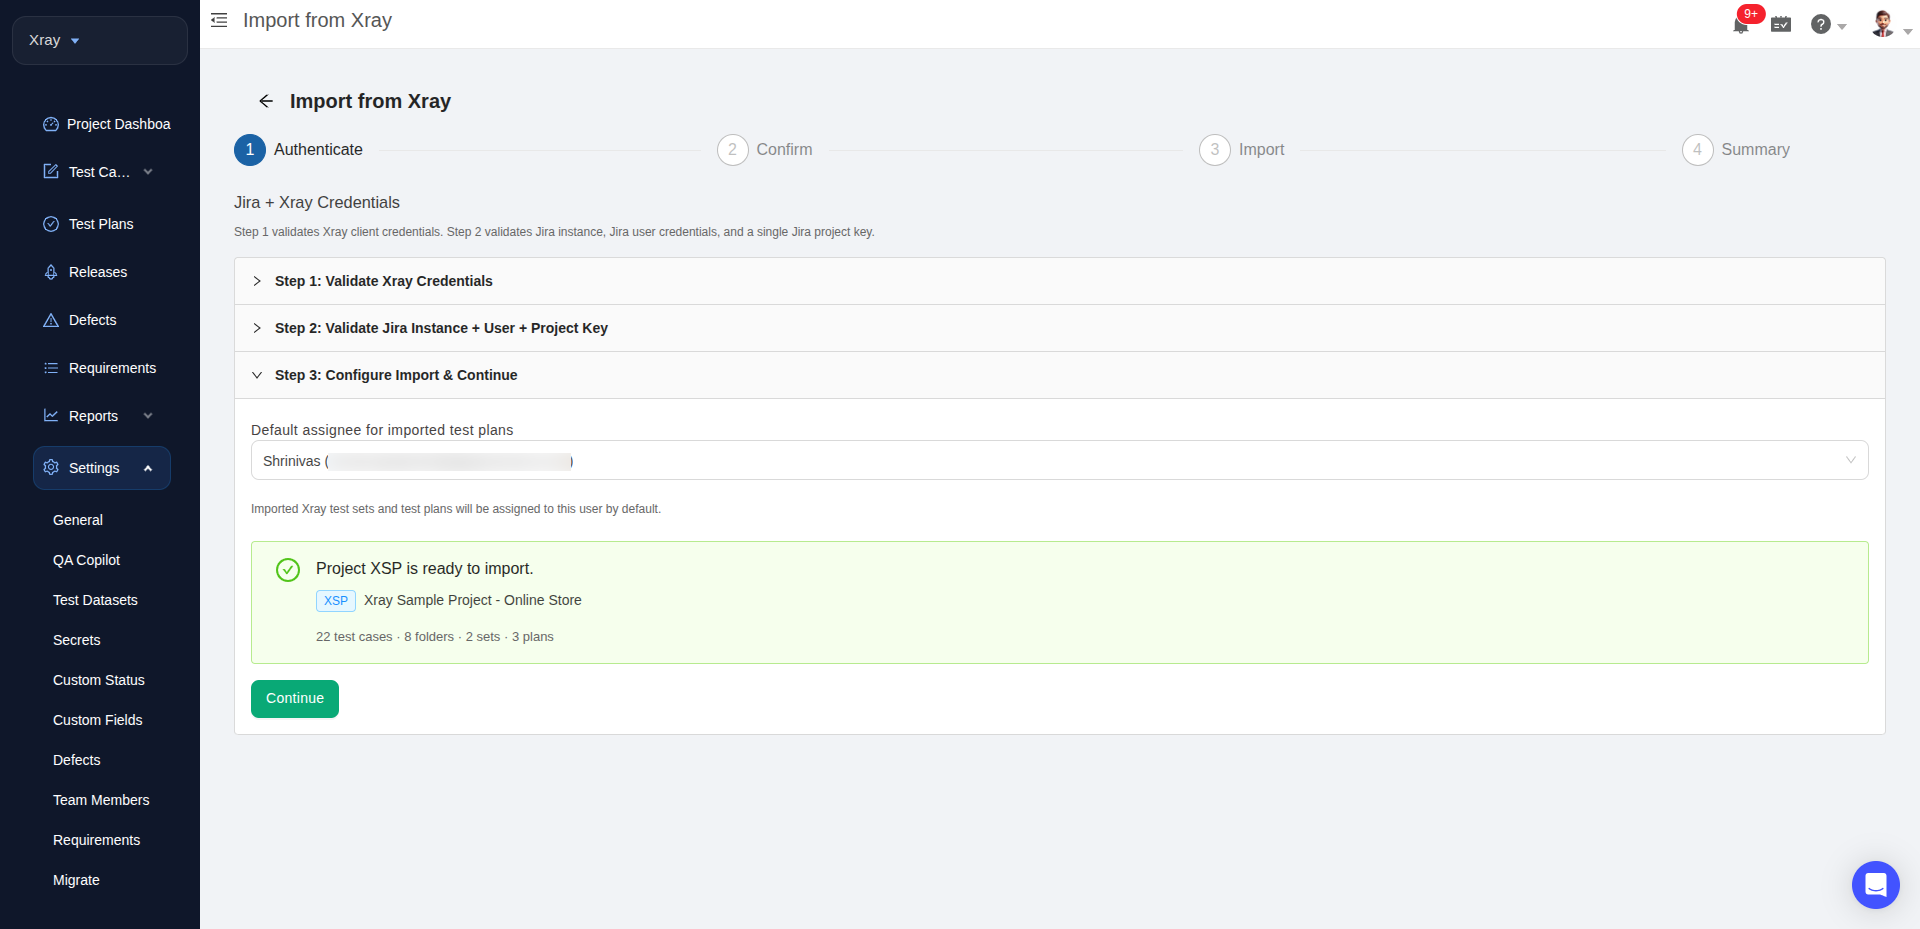Click the Authenticate step label
Viewport: 1920px width, 929px height.
coord(318,149)
